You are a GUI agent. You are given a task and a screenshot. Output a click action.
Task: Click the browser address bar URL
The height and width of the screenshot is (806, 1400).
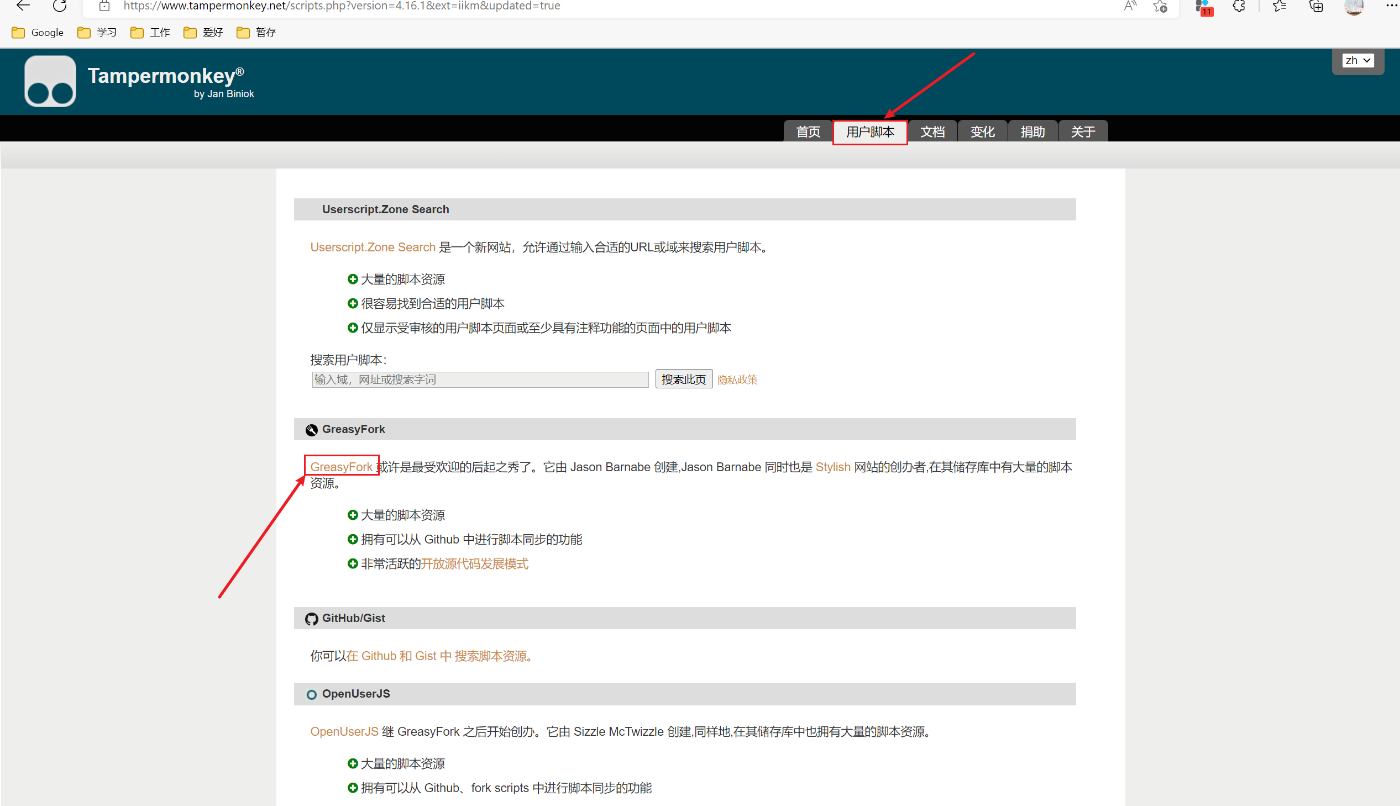click(342, 6)
